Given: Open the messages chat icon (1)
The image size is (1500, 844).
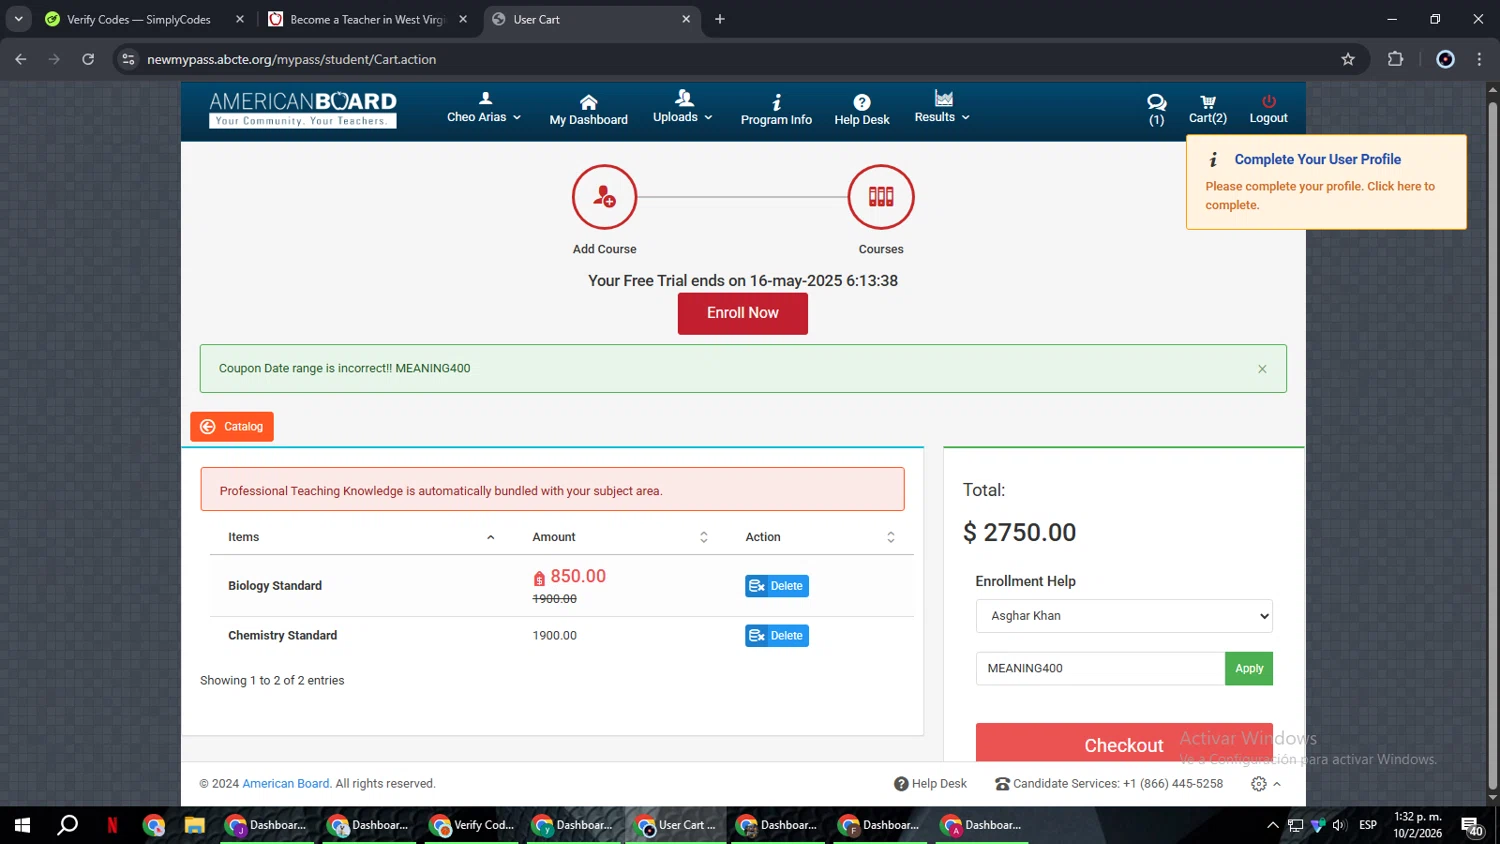Looking at the screenshot, I should (x=1156, y=110).
